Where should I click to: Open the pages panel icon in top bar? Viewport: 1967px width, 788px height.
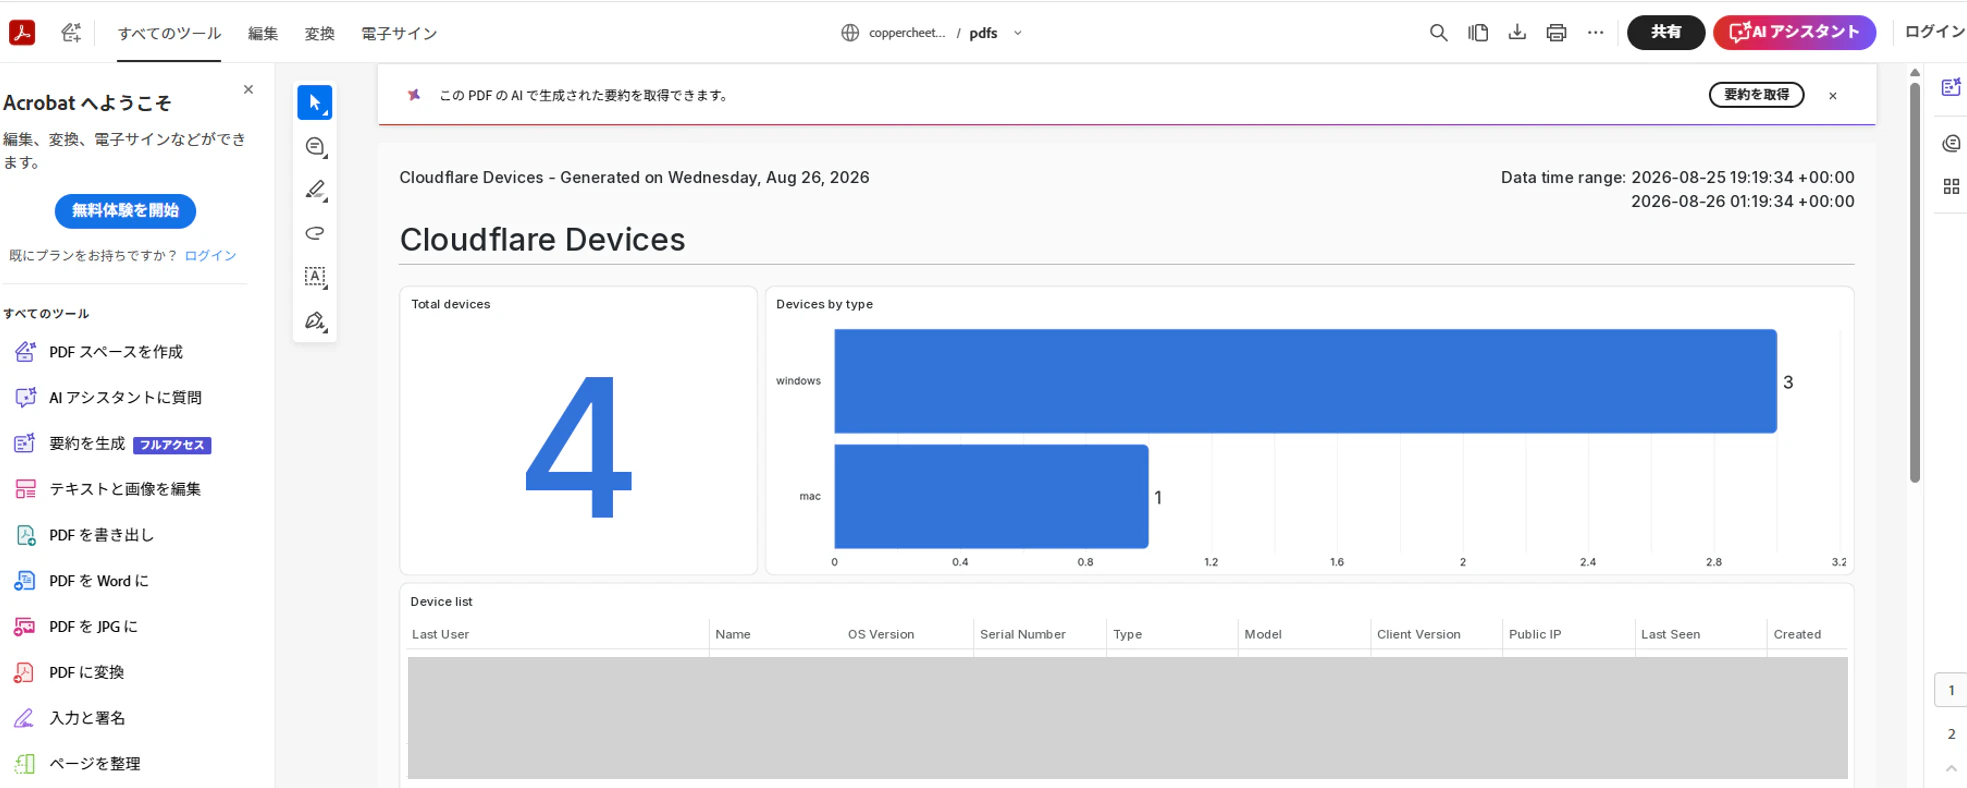(1478, 32)
